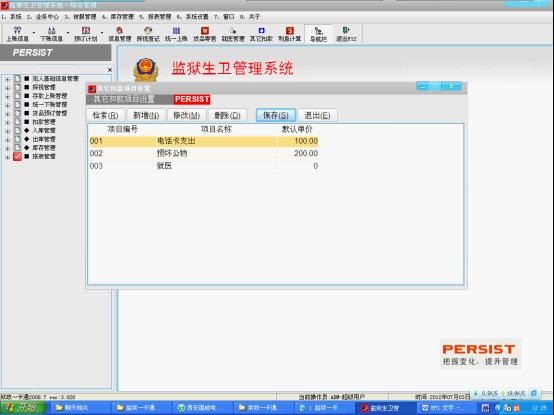The image size is (554, 415).
Task: Close the left navigation panel with X
Action: click(x=110, y=70)
